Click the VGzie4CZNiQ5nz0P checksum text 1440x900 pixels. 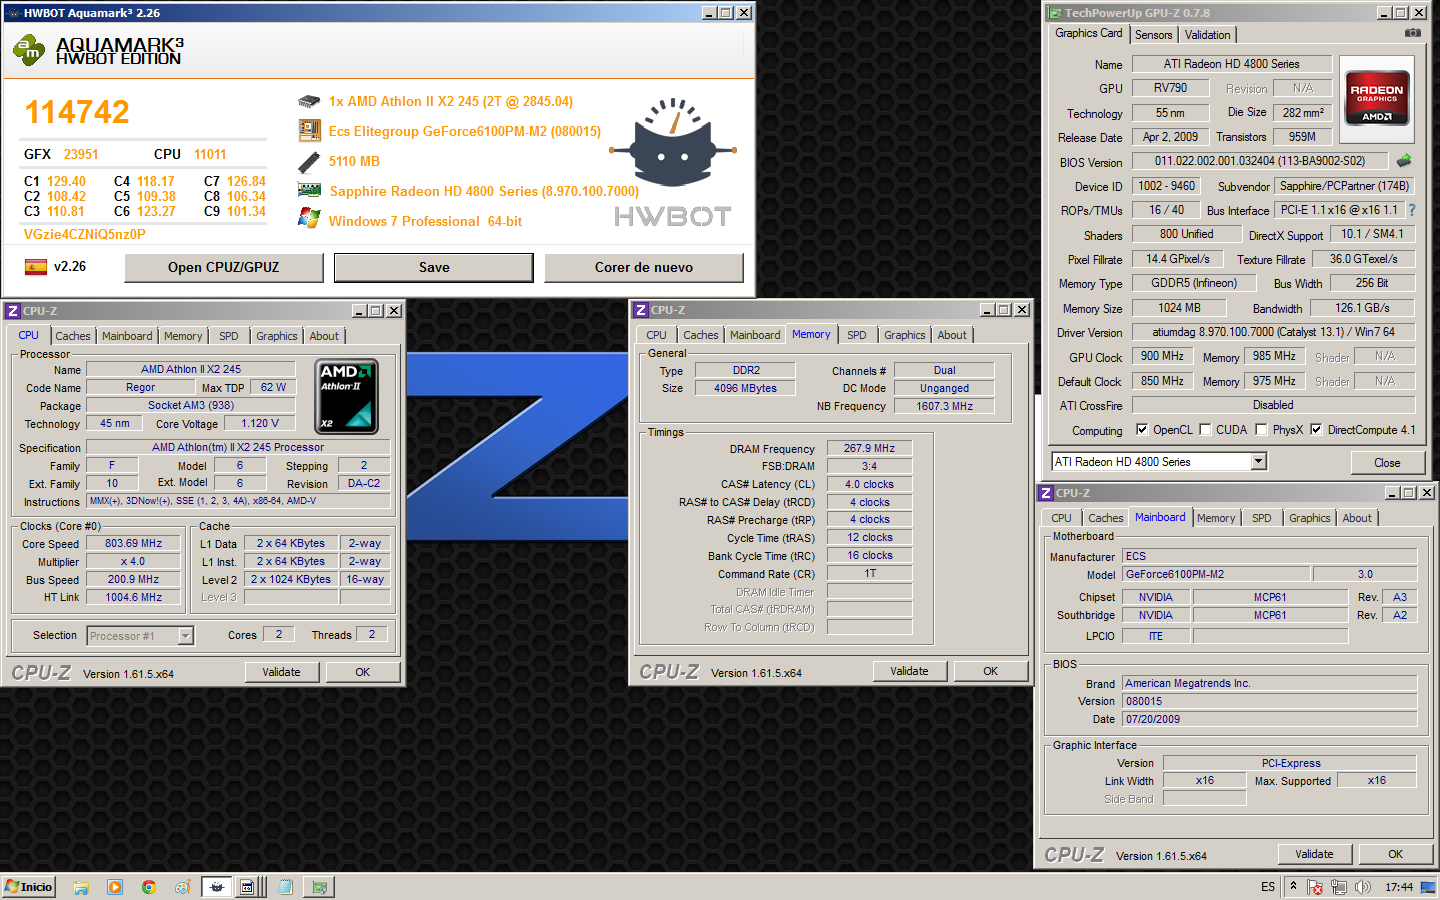pos(85,234)
